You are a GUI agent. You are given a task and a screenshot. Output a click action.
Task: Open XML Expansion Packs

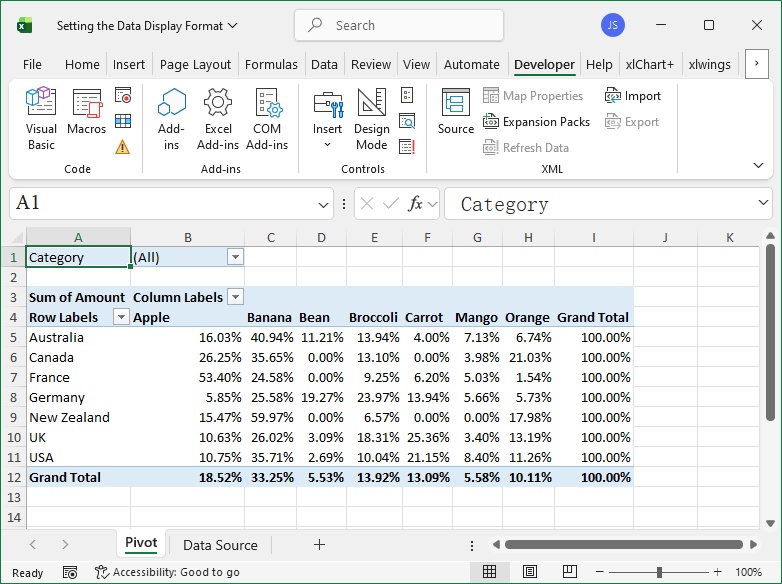536,122
